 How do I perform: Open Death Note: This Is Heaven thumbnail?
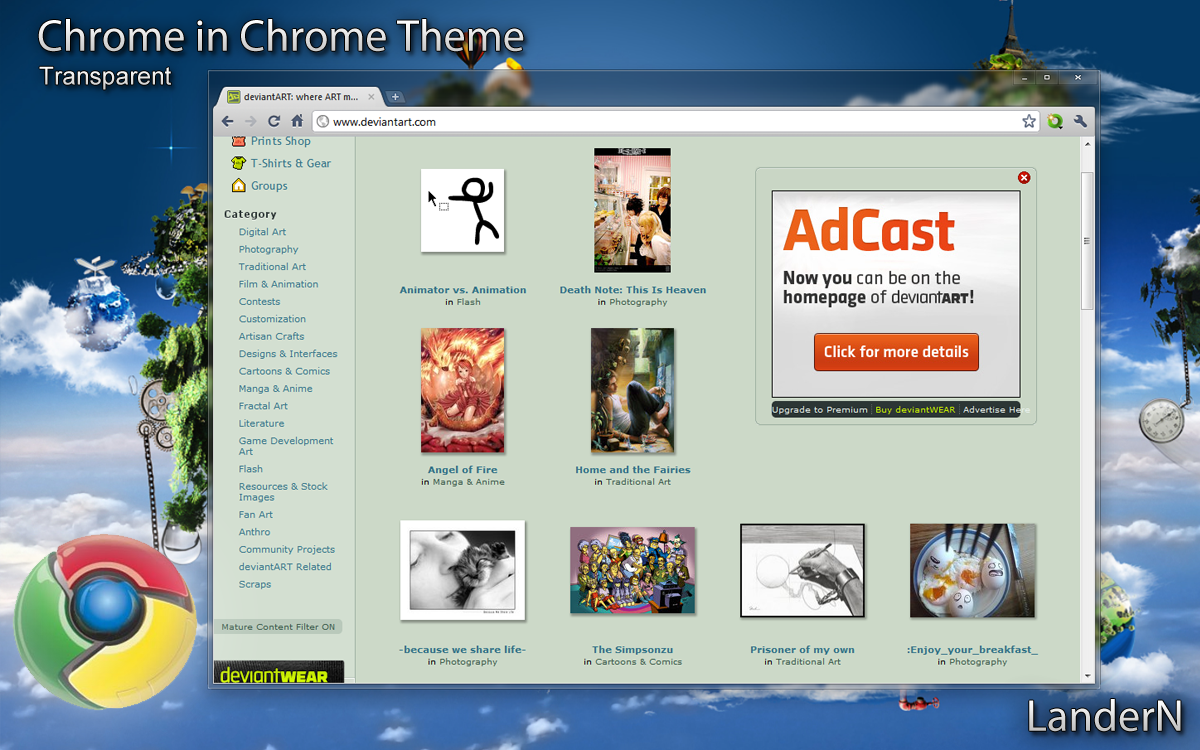[632, 210]
